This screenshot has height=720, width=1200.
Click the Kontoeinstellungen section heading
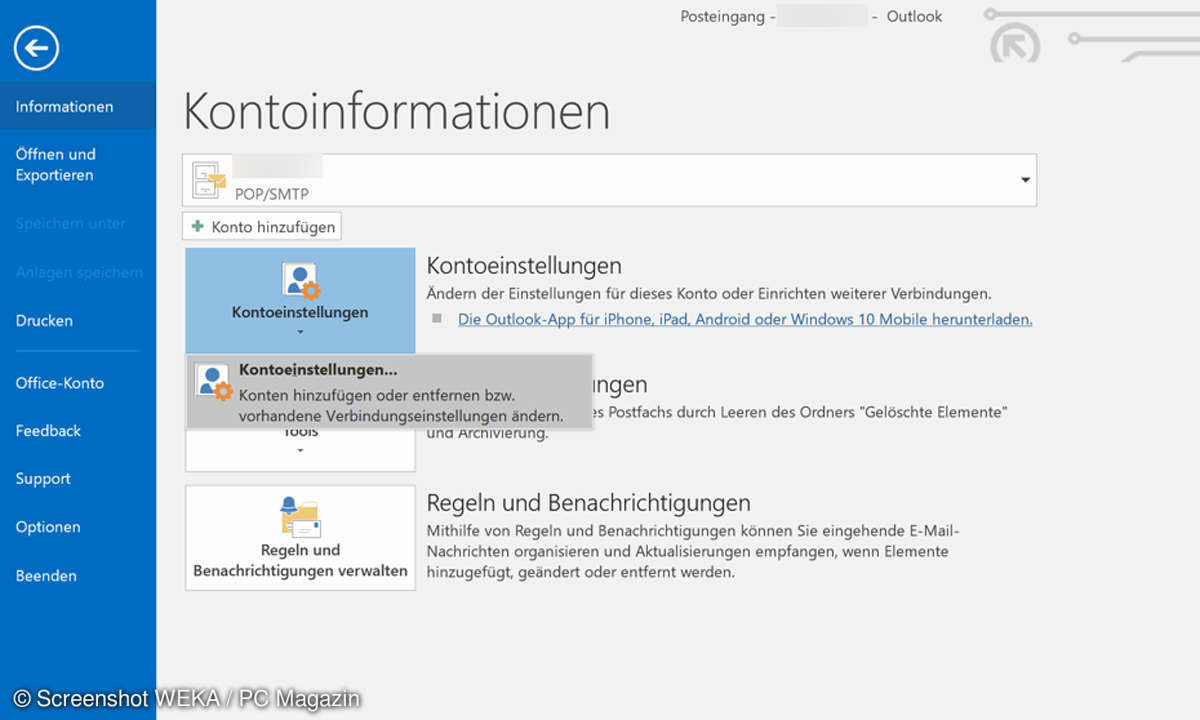524,266
